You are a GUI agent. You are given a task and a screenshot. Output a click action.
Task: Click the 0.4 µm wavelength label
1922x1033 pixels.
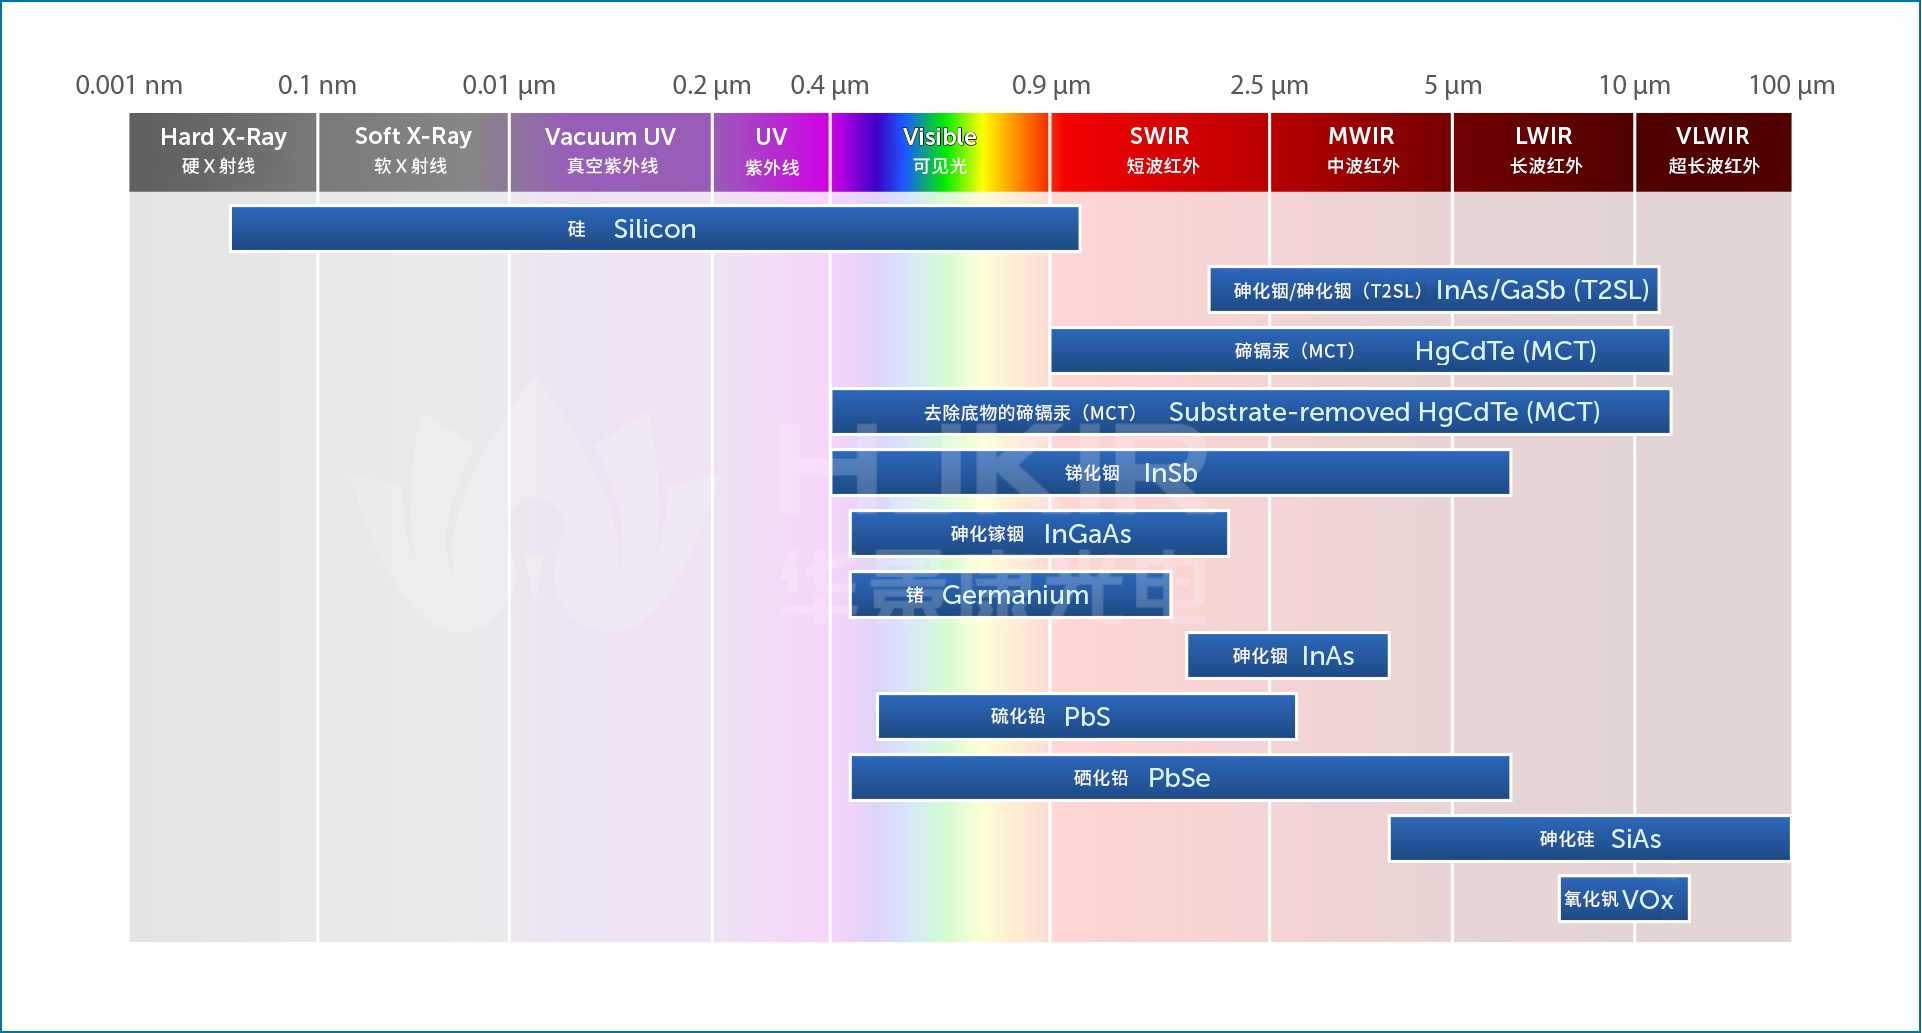830,85
